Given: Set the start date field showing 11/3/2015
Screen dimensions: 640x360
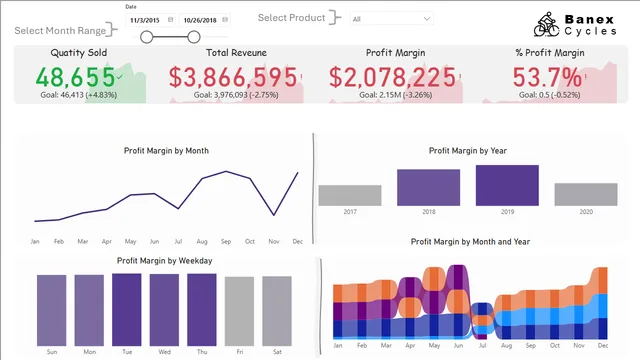Looking at the screenshot, I should 151,20.
